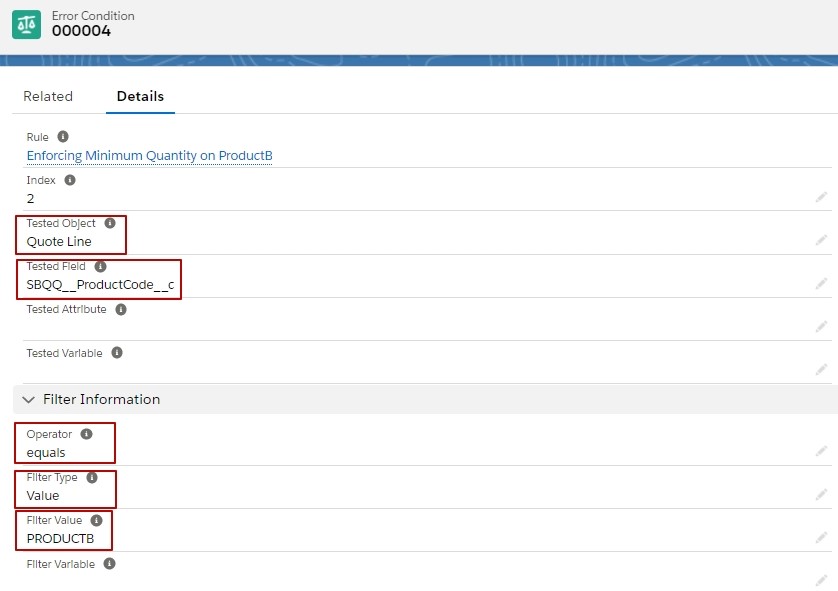Edit Filter Value with the pencil icon
This screenshot has height=591, width=838.
coord(821,538)
